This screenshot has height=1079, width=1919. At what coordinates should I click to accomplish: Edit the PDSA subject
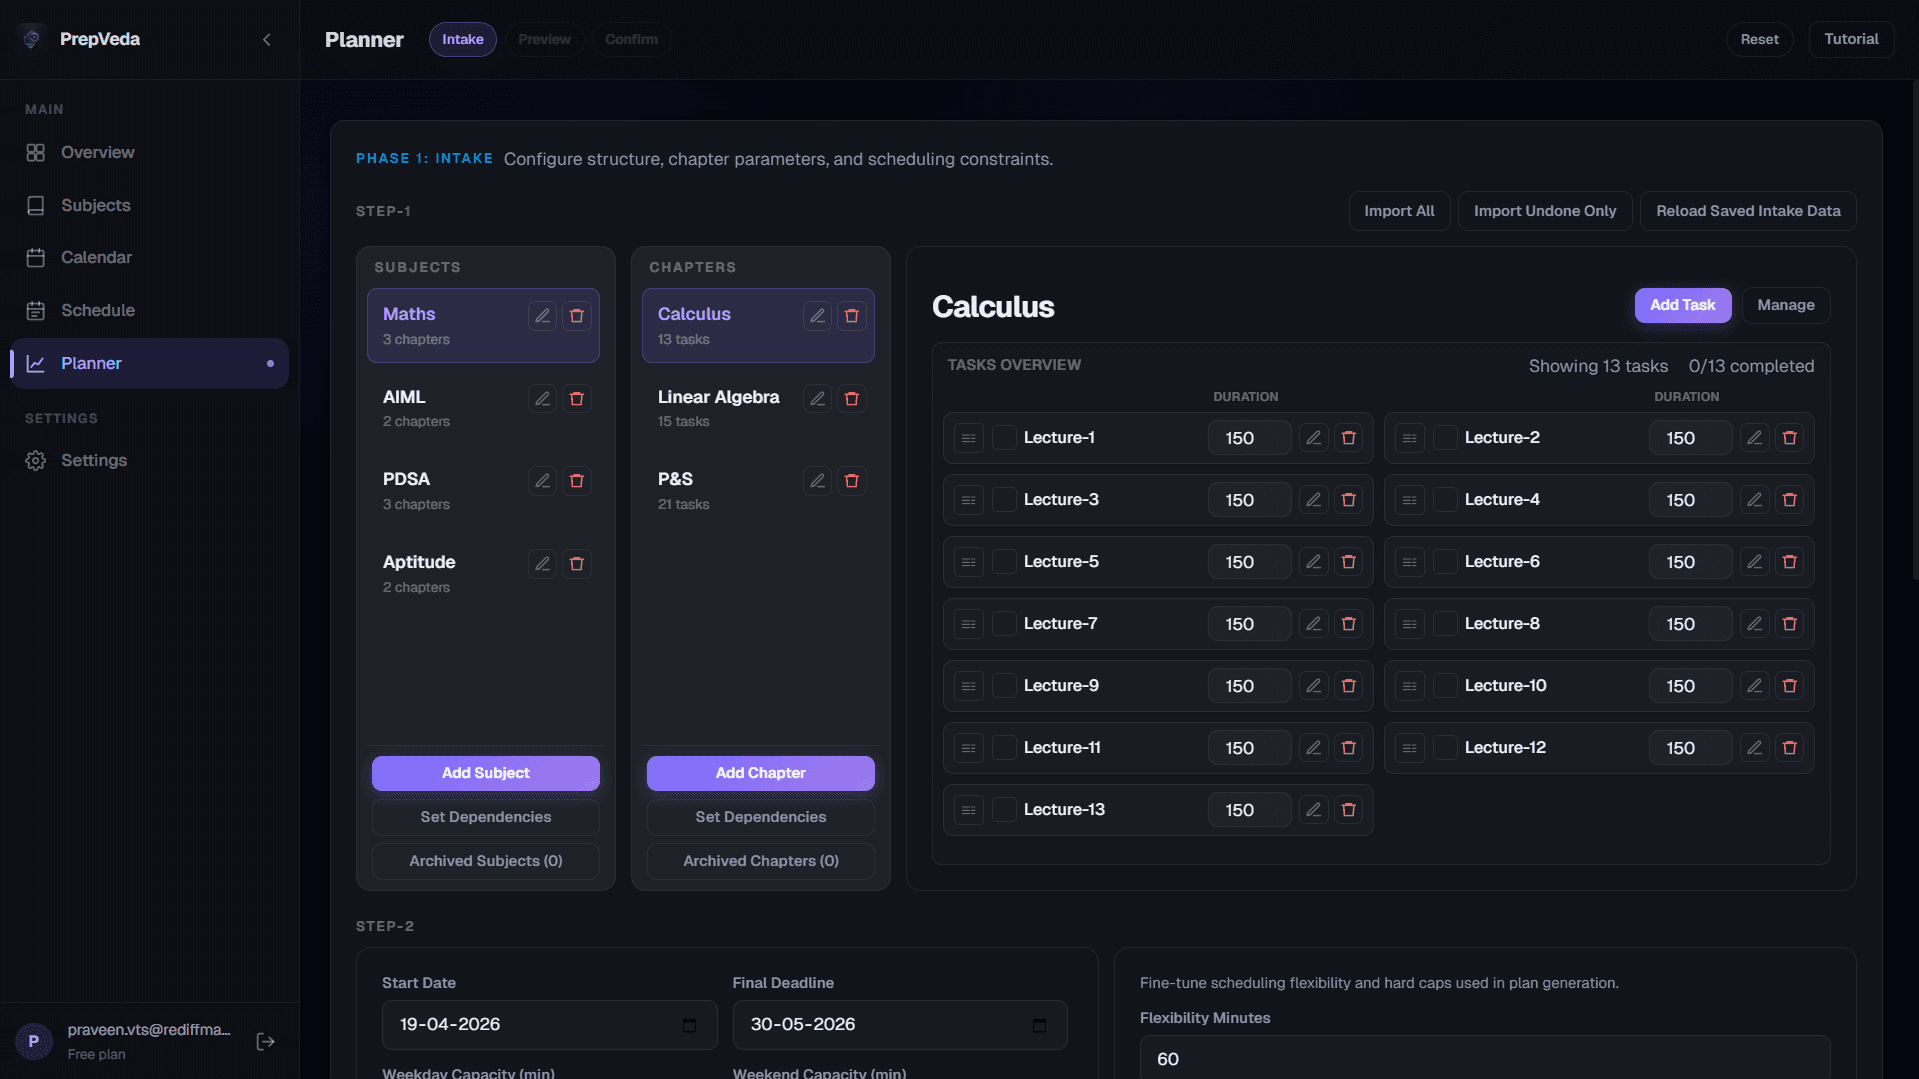tap(542, 481)
